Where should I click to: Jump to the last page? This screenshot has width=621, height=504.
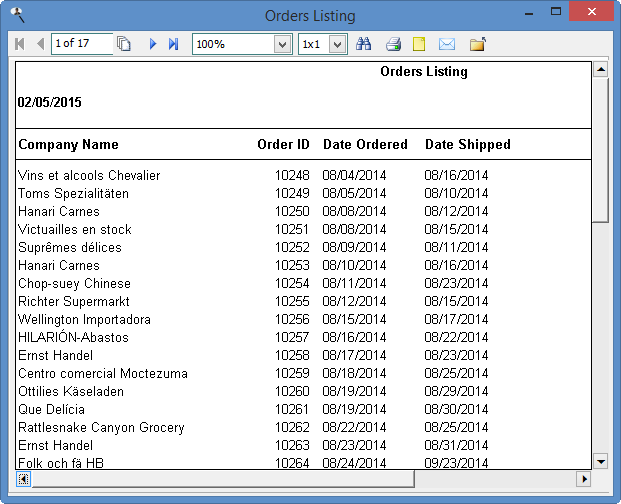pos(173,44)
